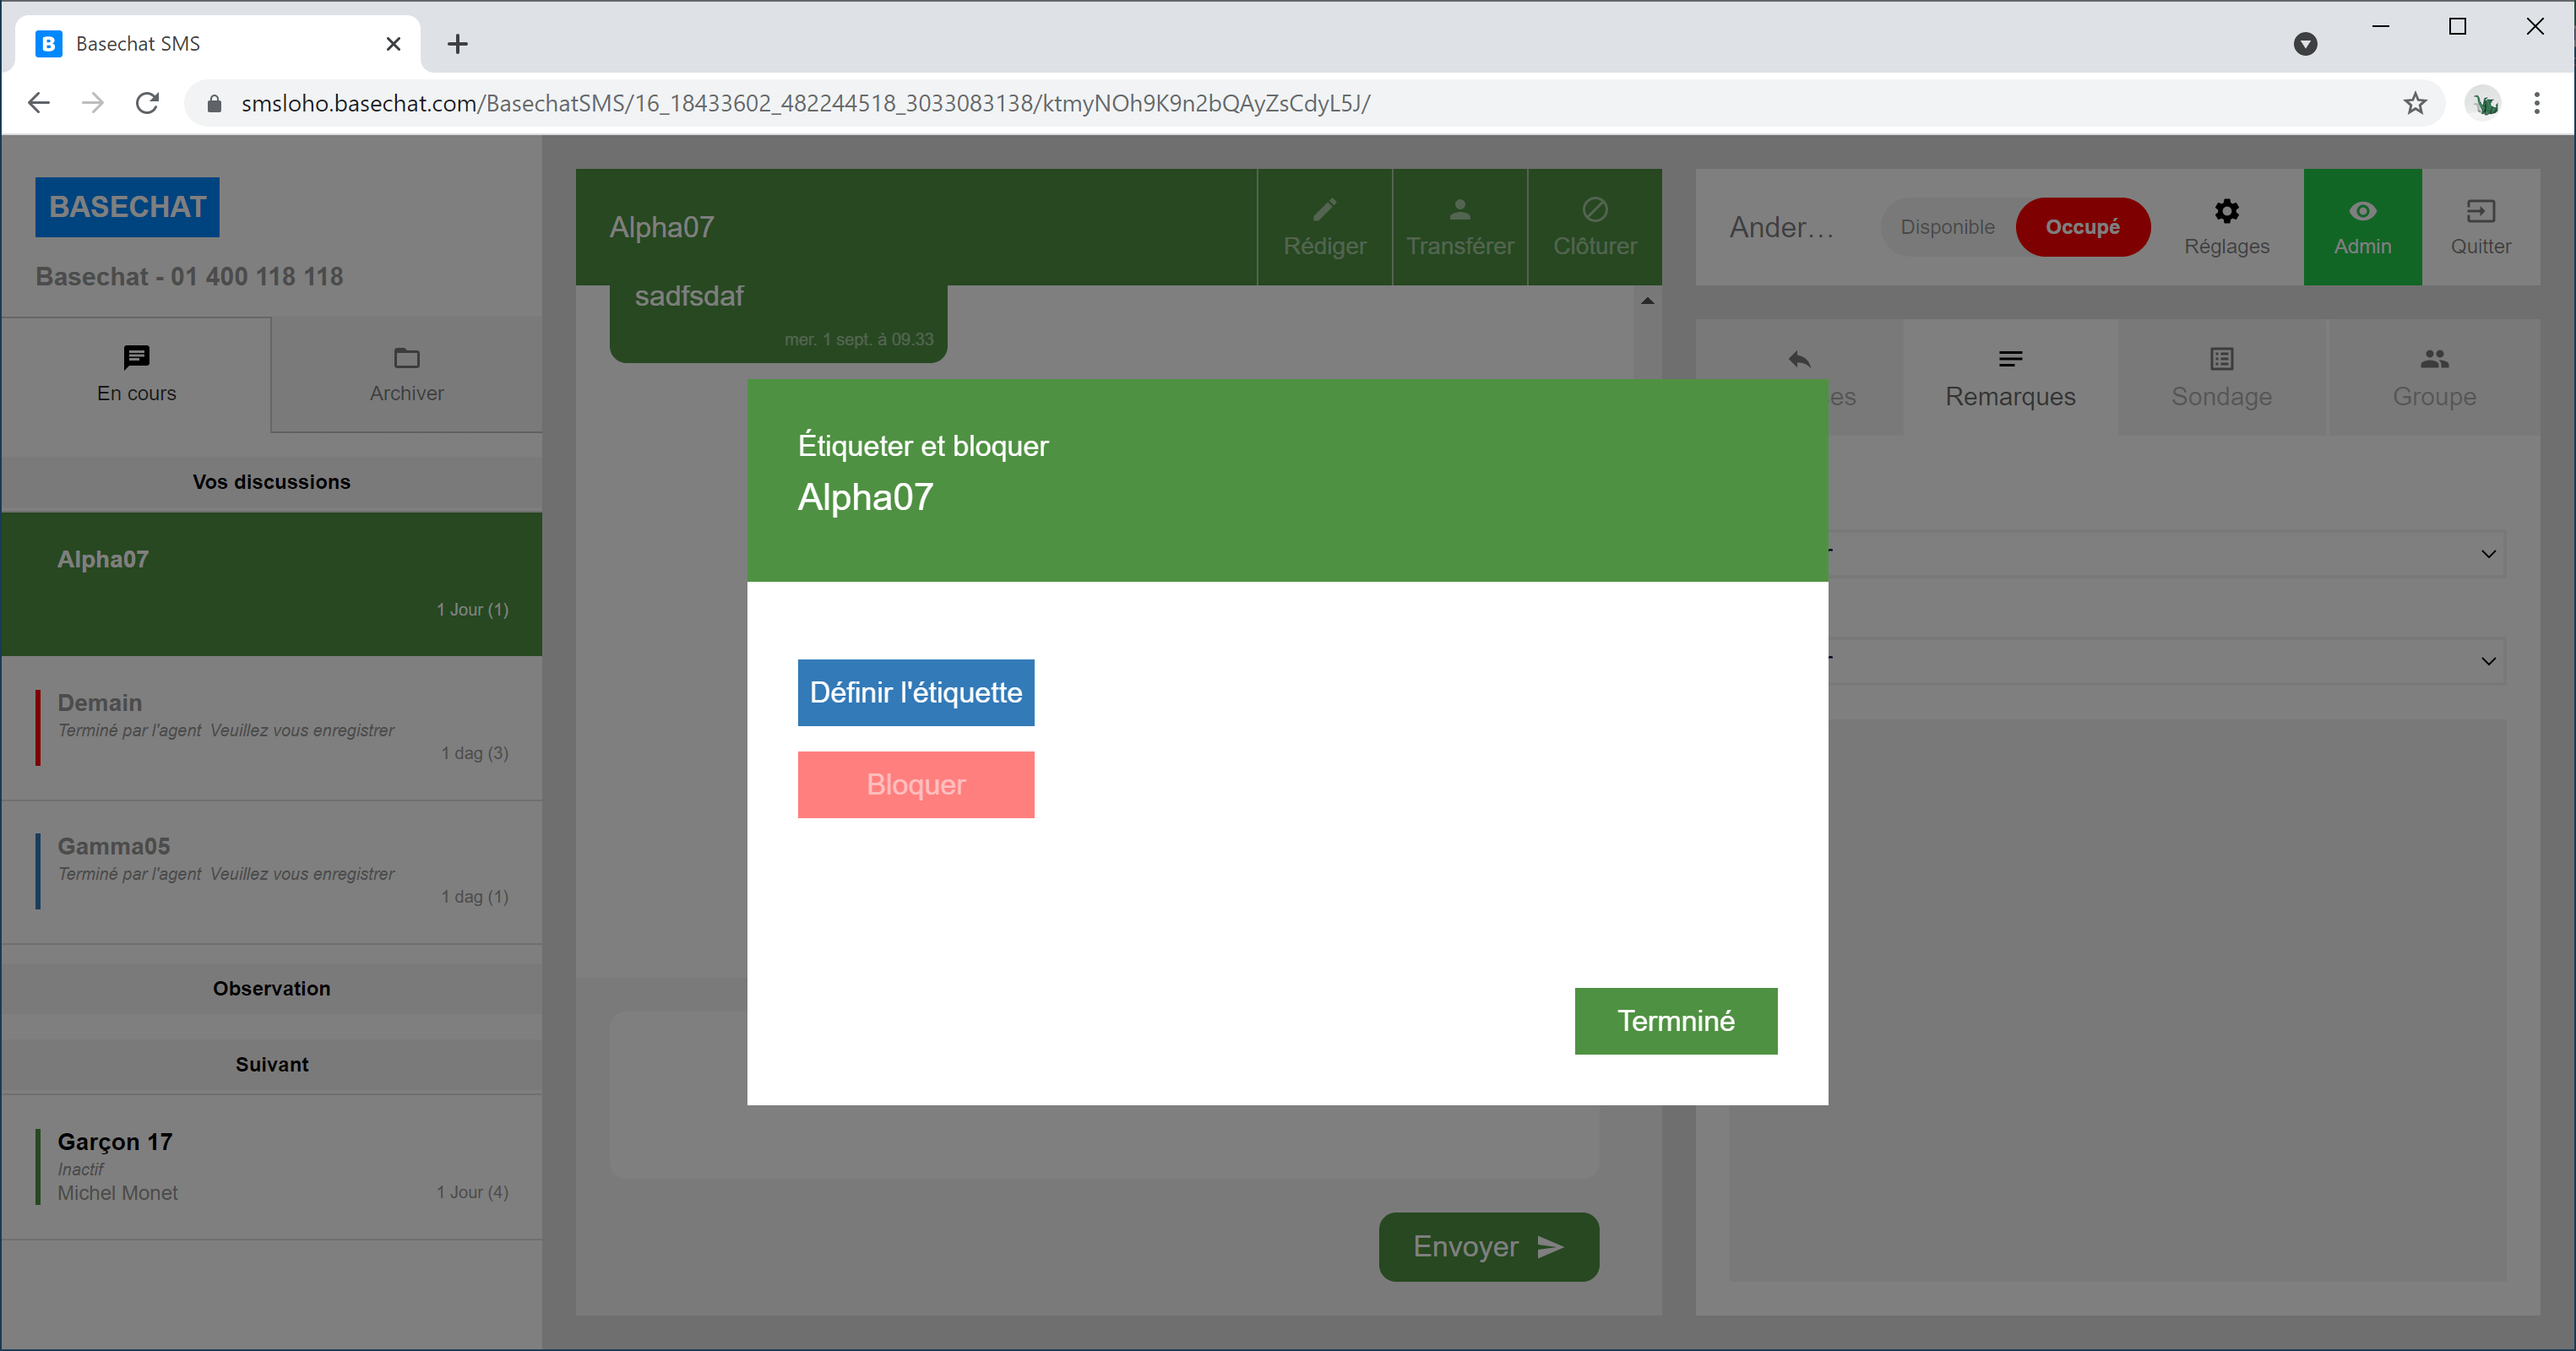Toggle the Occupé status pill

[2082, 227]
